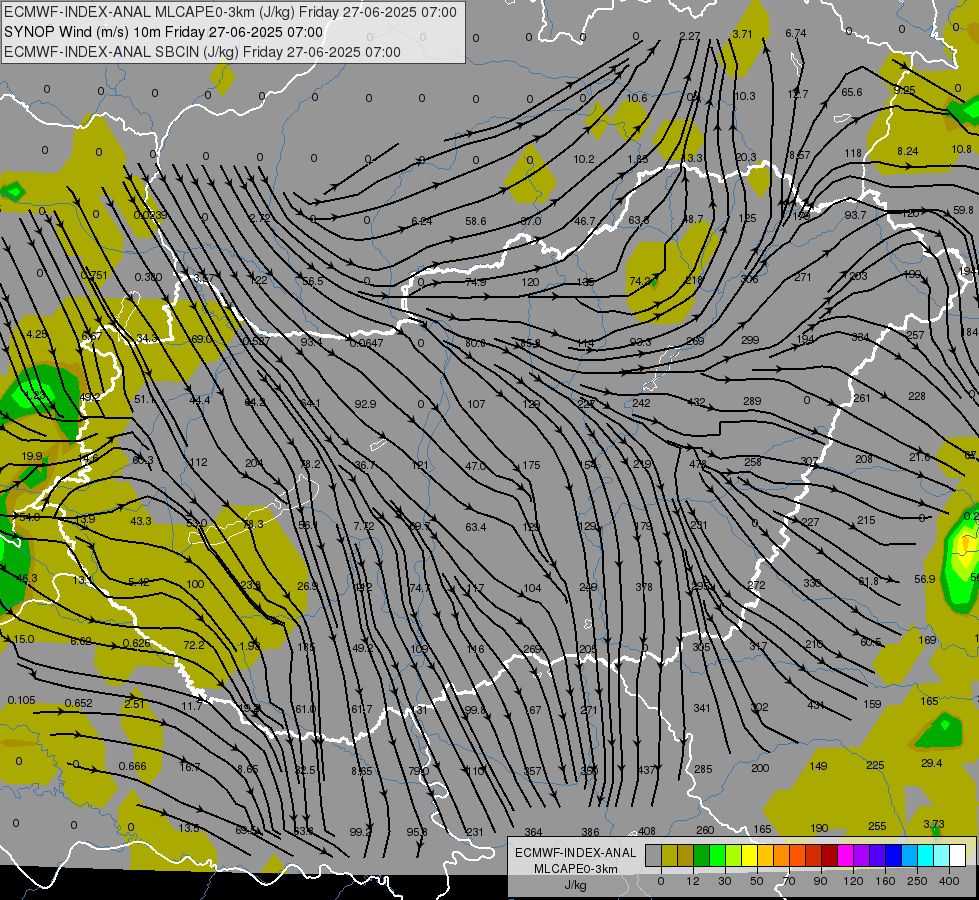Viewport: 979px width, 900px height.
Task: Click the map value 9.25
Action: coord(904,90)
